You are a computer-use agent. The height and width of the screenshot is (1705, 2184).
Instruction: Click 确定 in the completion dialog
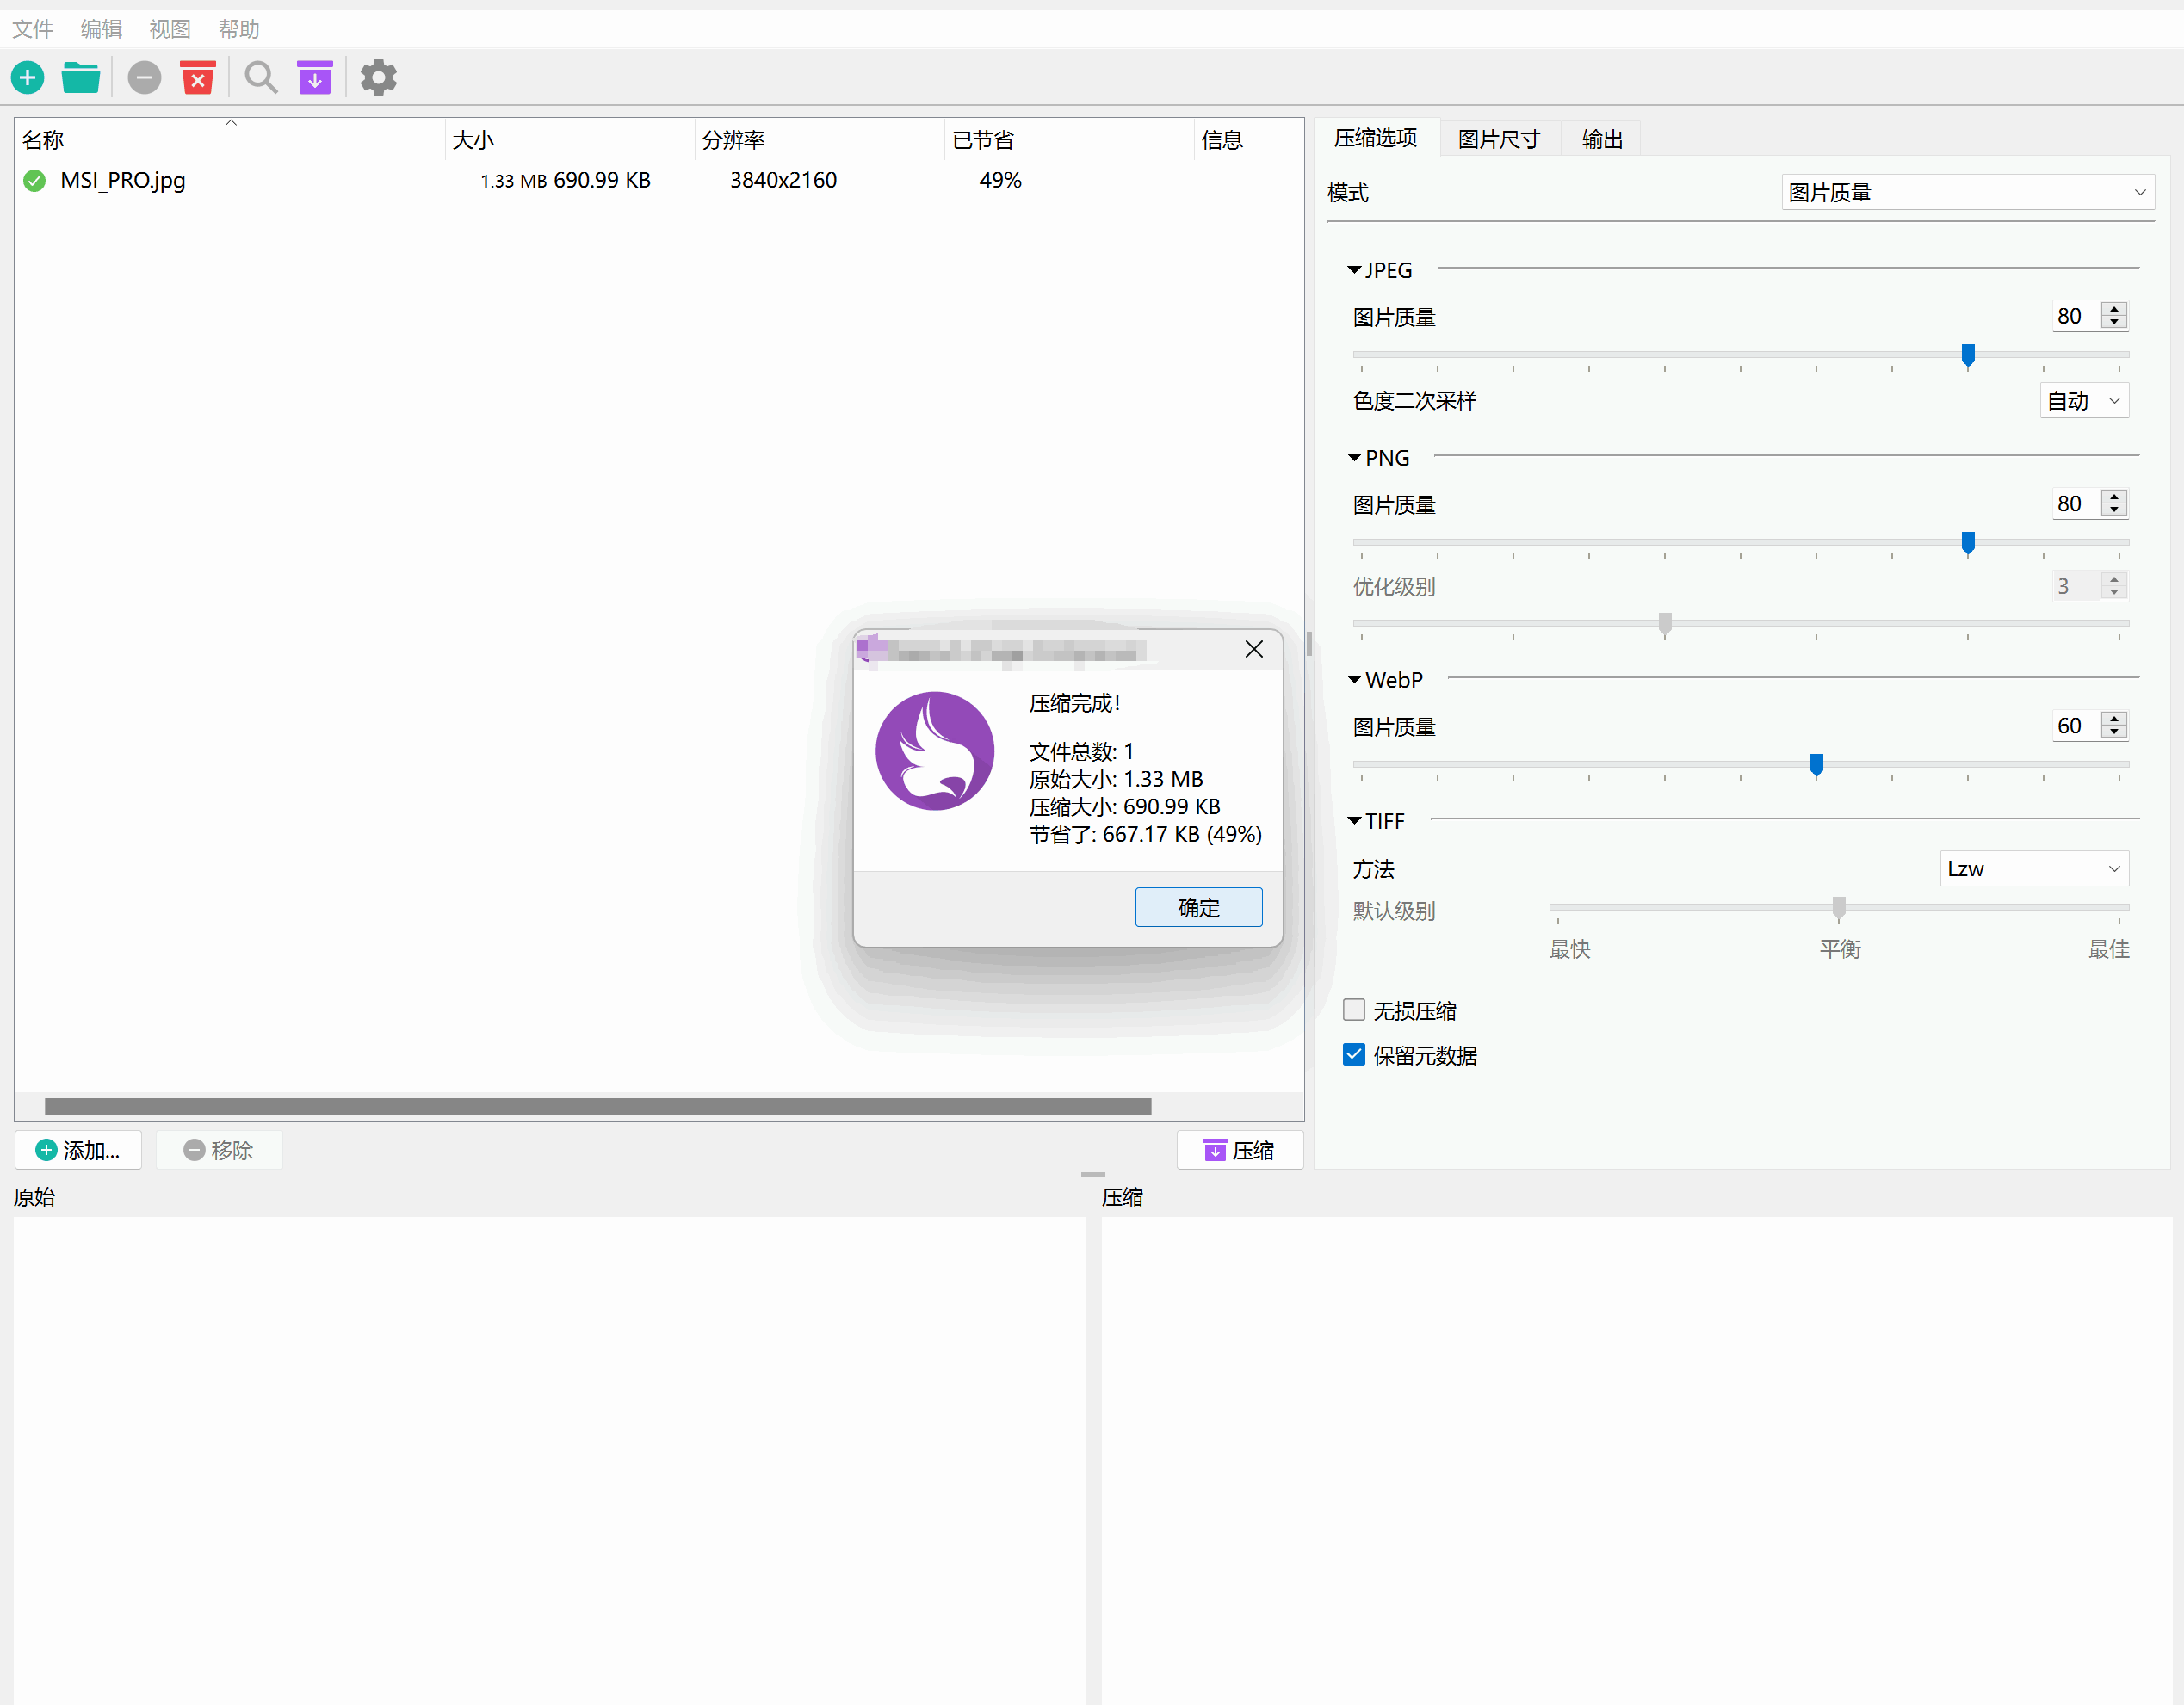click(x=1198, y=907)
